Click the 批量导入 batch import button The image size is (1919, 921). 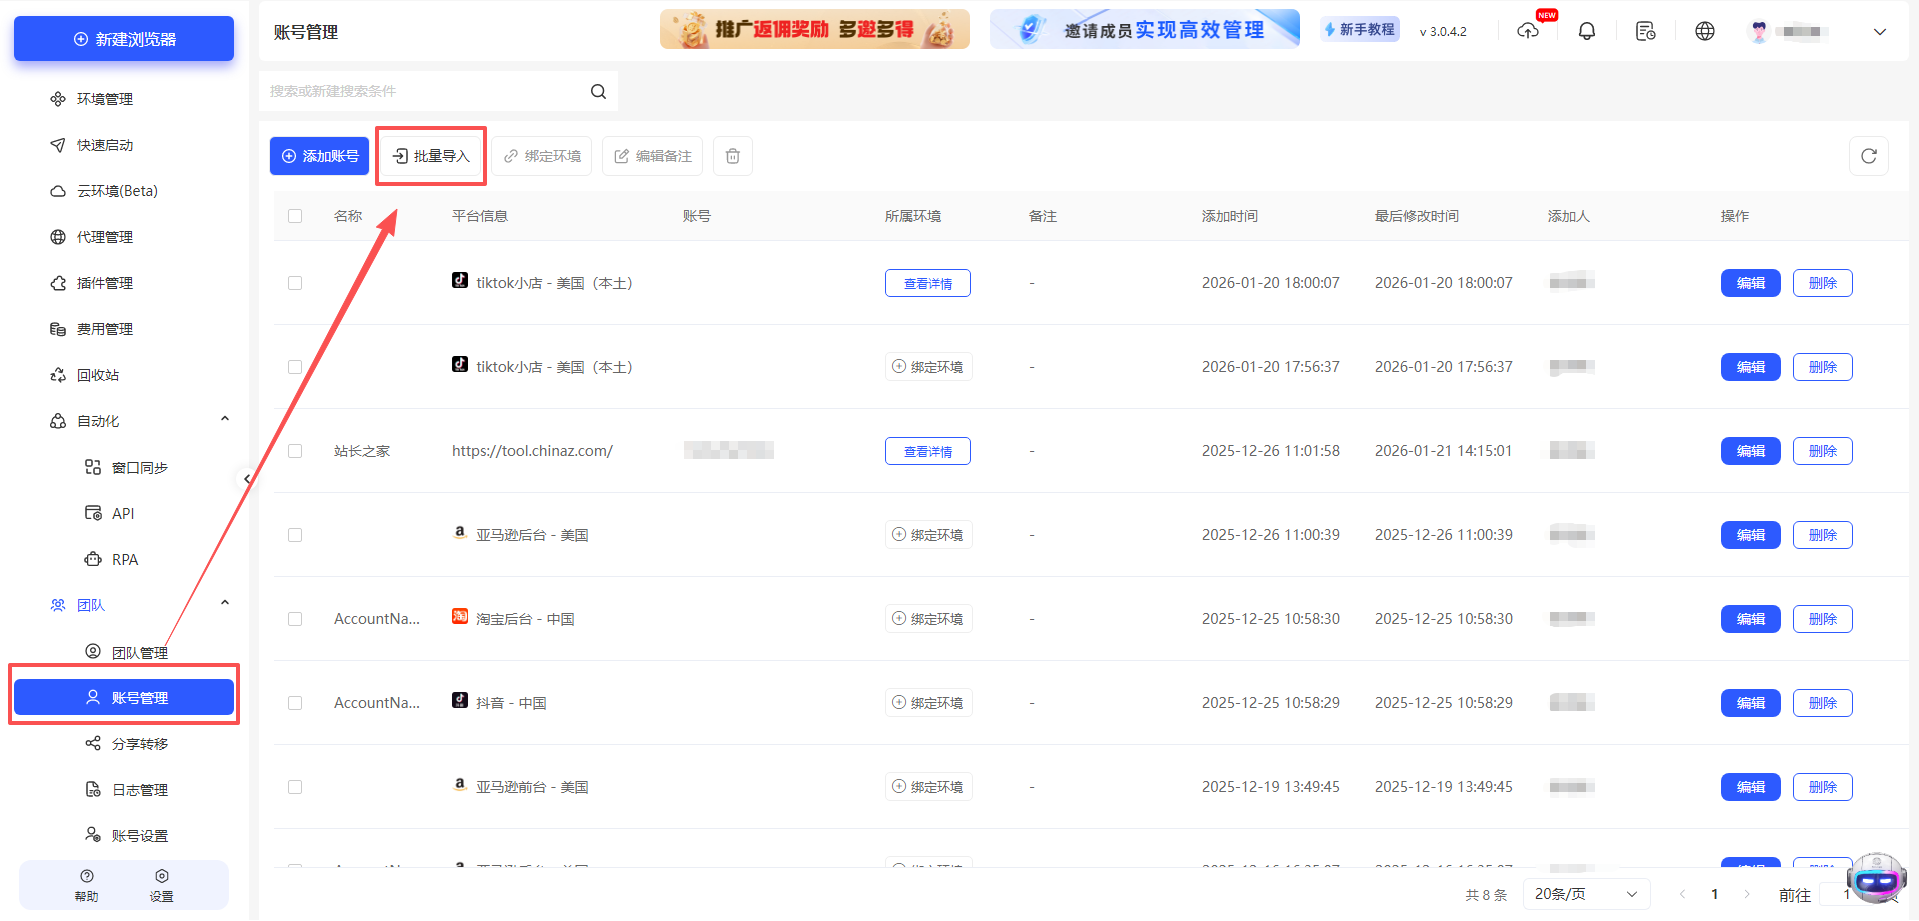430,156
